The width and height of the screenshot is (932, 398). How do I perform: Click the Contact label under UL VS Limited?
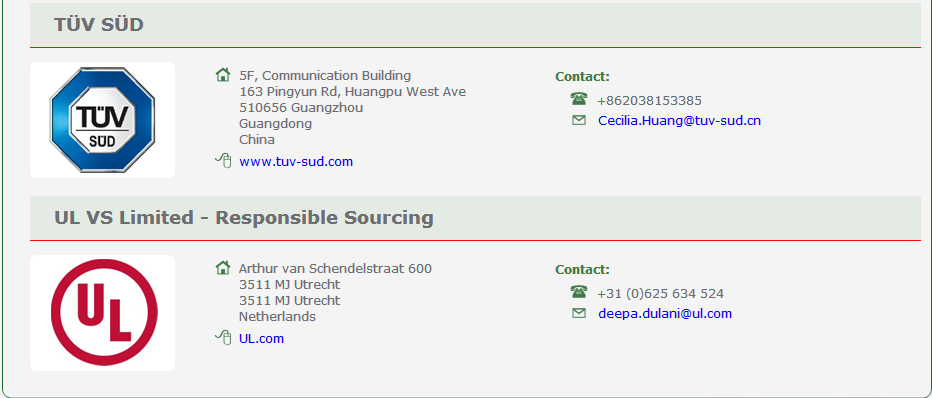tap(582, 270)
